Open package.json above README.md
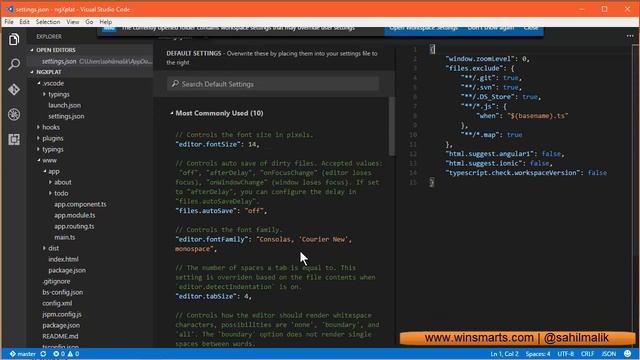The width and height of the screenshot is (640, 360). coord(61,326)
